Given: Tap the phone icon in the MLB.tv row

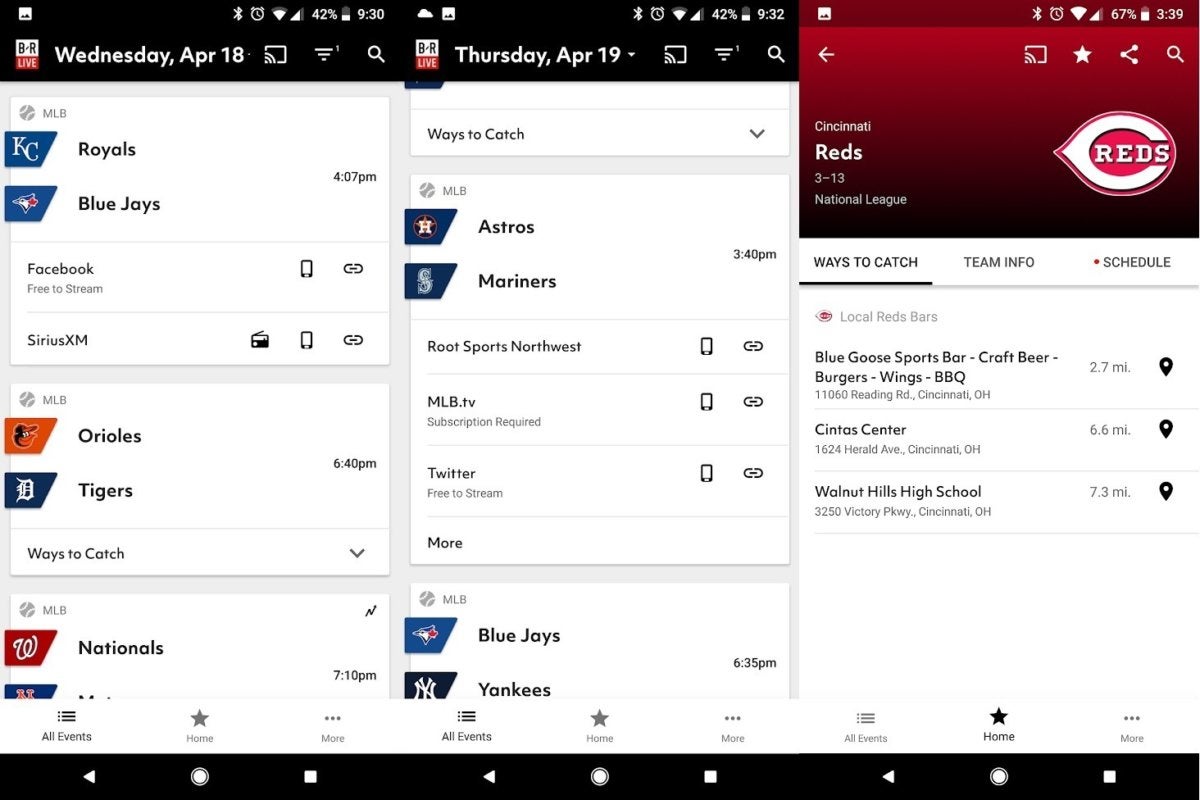Looking at the screenshot, I should pos(707,402).
